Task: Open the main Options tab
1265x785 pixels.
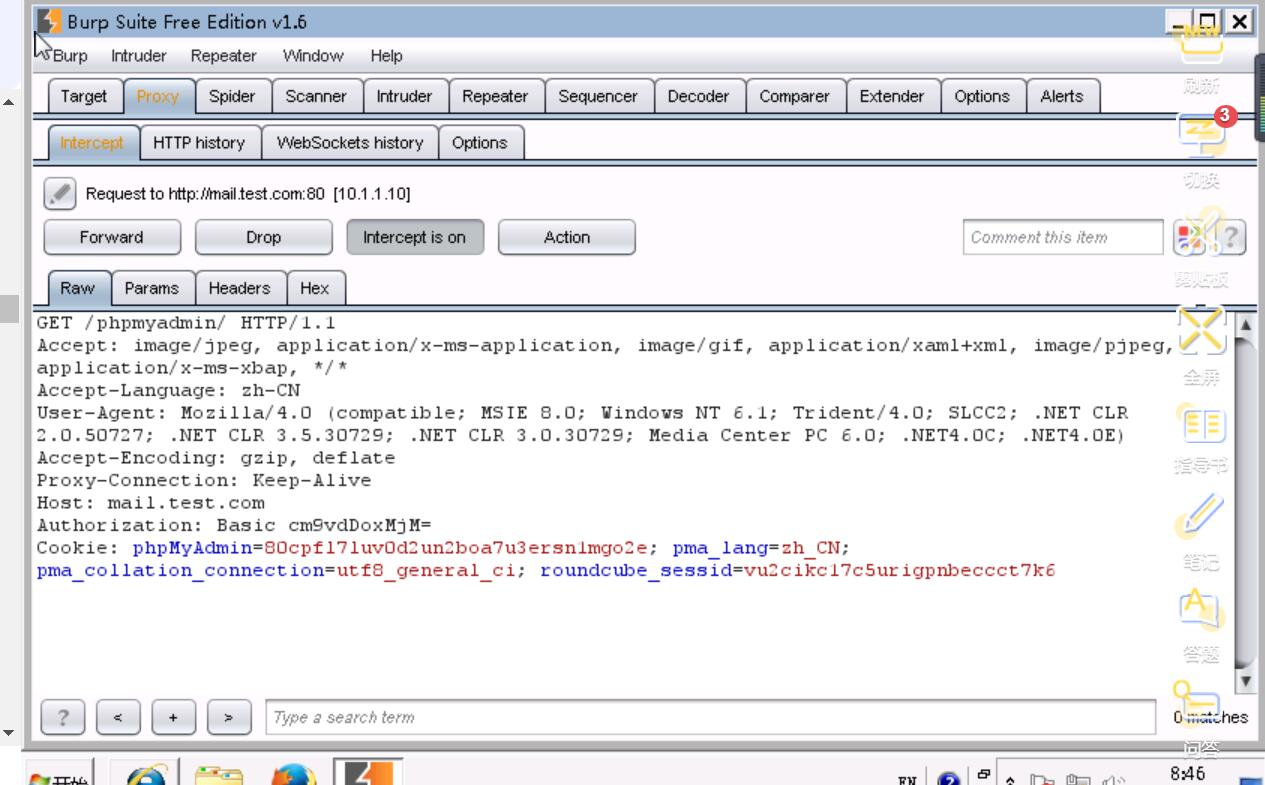Action: click(x=982, y=96)
